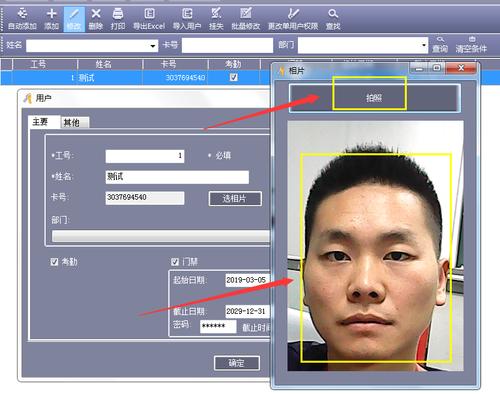Click the 查询 query button
The image size is (500, 394).
coord(440,45)
